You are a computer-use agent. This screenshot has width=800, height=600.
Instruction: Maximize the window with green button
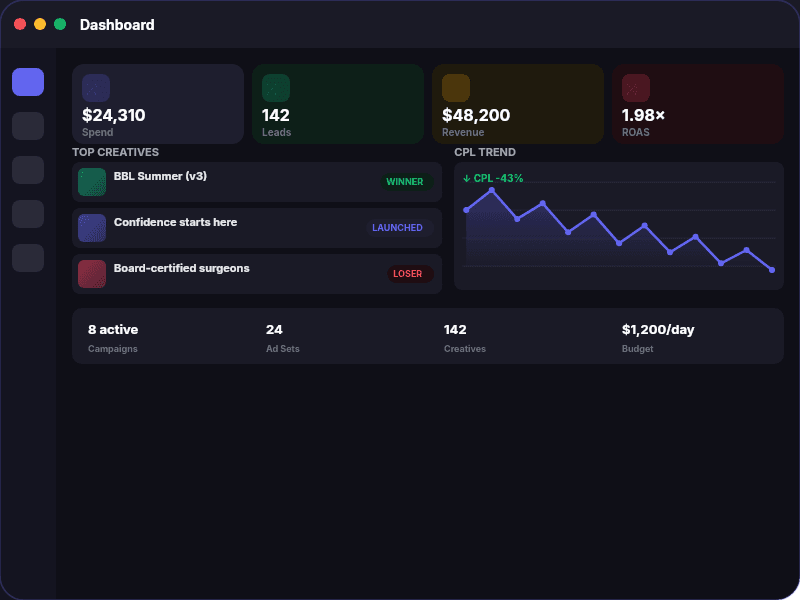60,24
